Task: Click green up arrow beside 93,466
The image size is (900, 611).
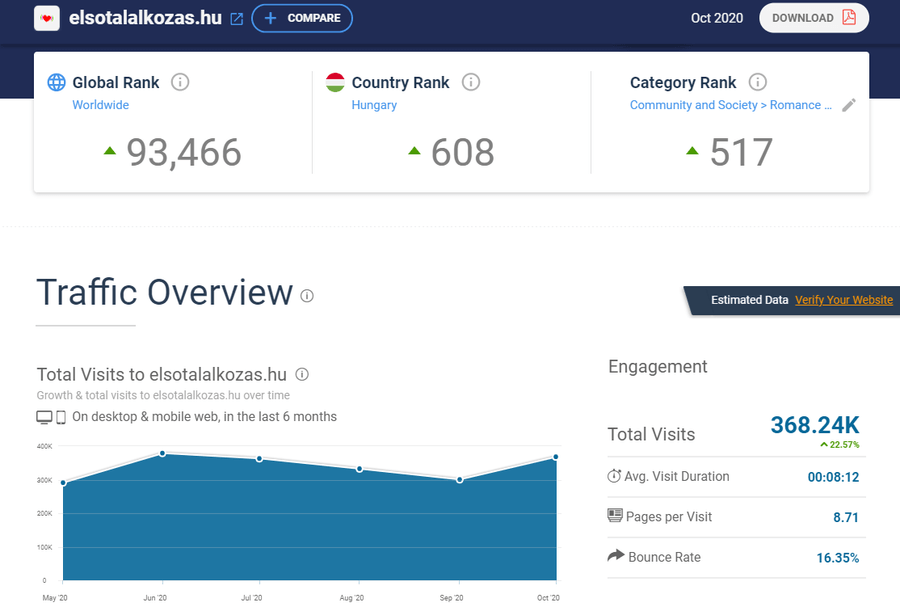Action: 110,151
